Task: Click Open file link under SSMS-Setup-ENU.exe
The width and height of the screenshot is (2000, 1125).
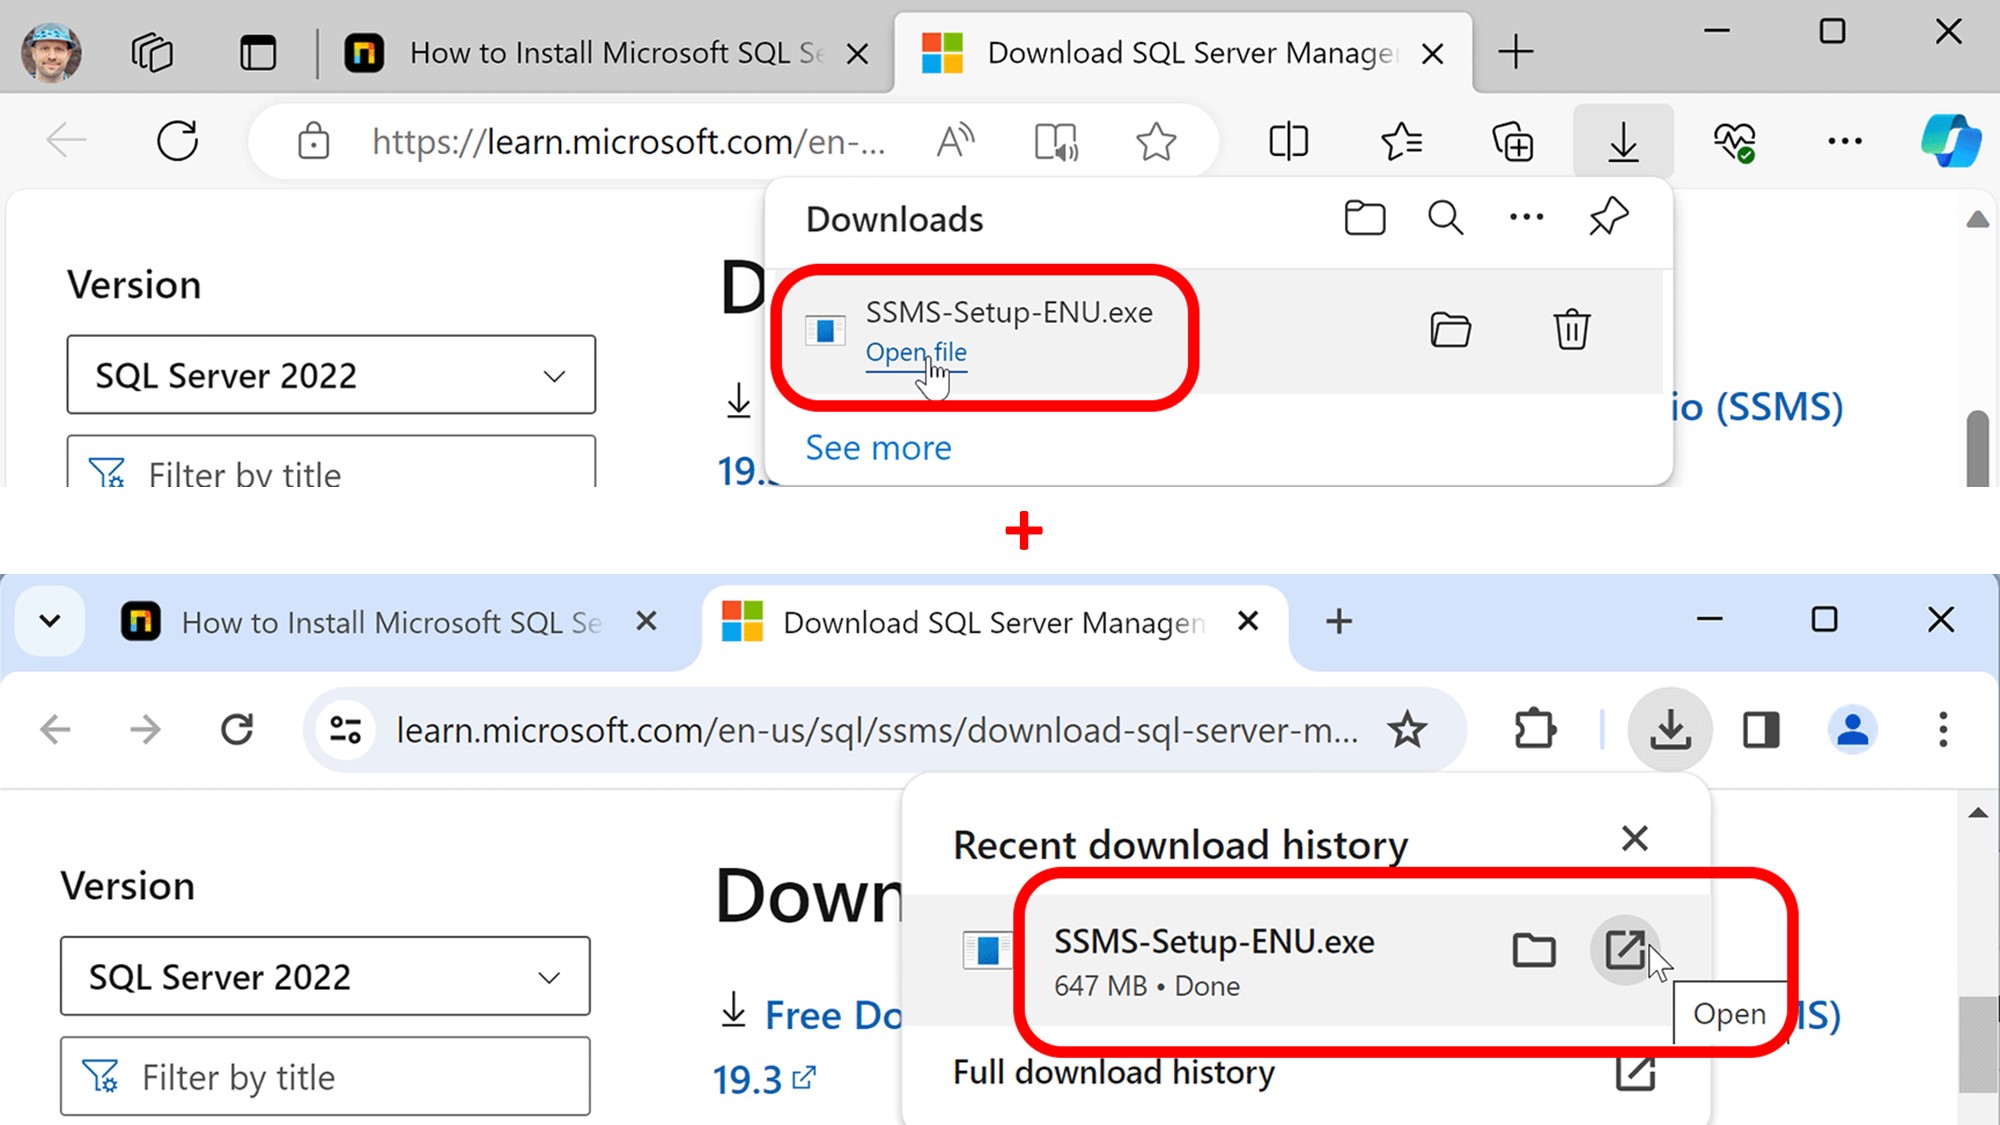Action: pyautogui.click(x=916, y=352)
